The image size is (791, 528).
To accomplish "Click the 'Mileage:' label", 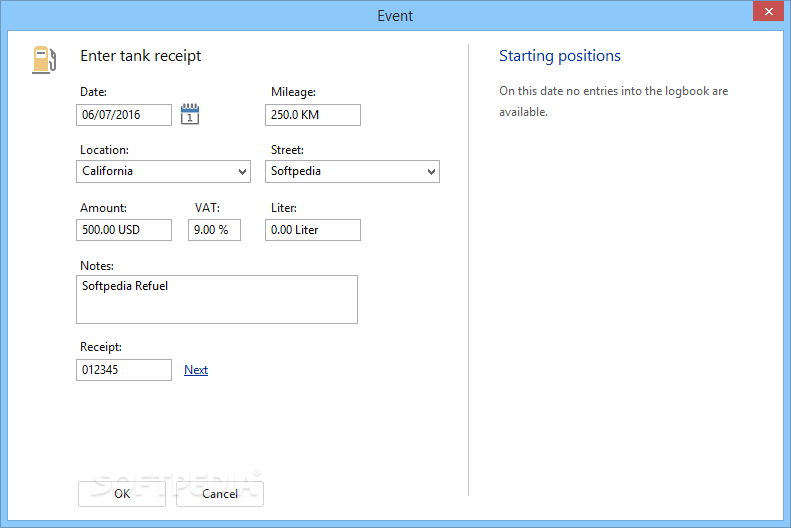I will coord(293,92).
